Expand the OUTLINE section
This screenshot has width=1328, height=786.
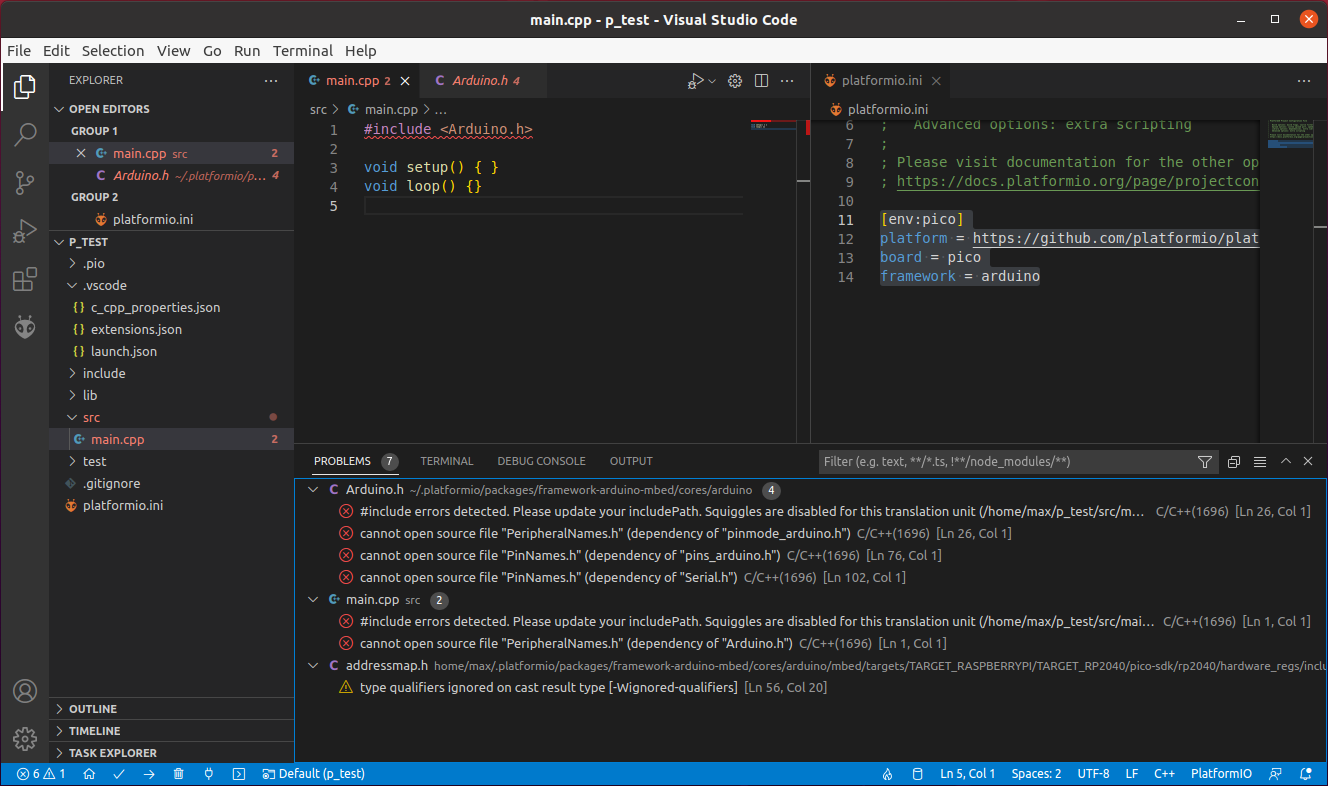171,709
